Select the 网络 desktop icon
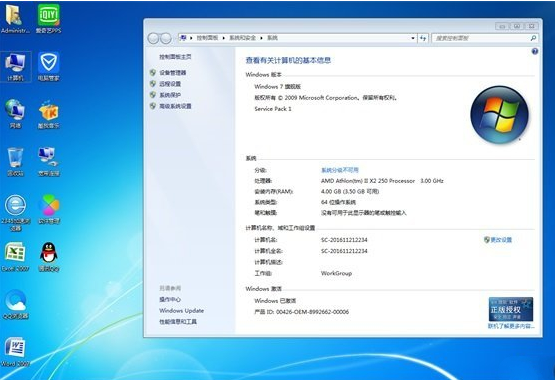 click(15, 114)
